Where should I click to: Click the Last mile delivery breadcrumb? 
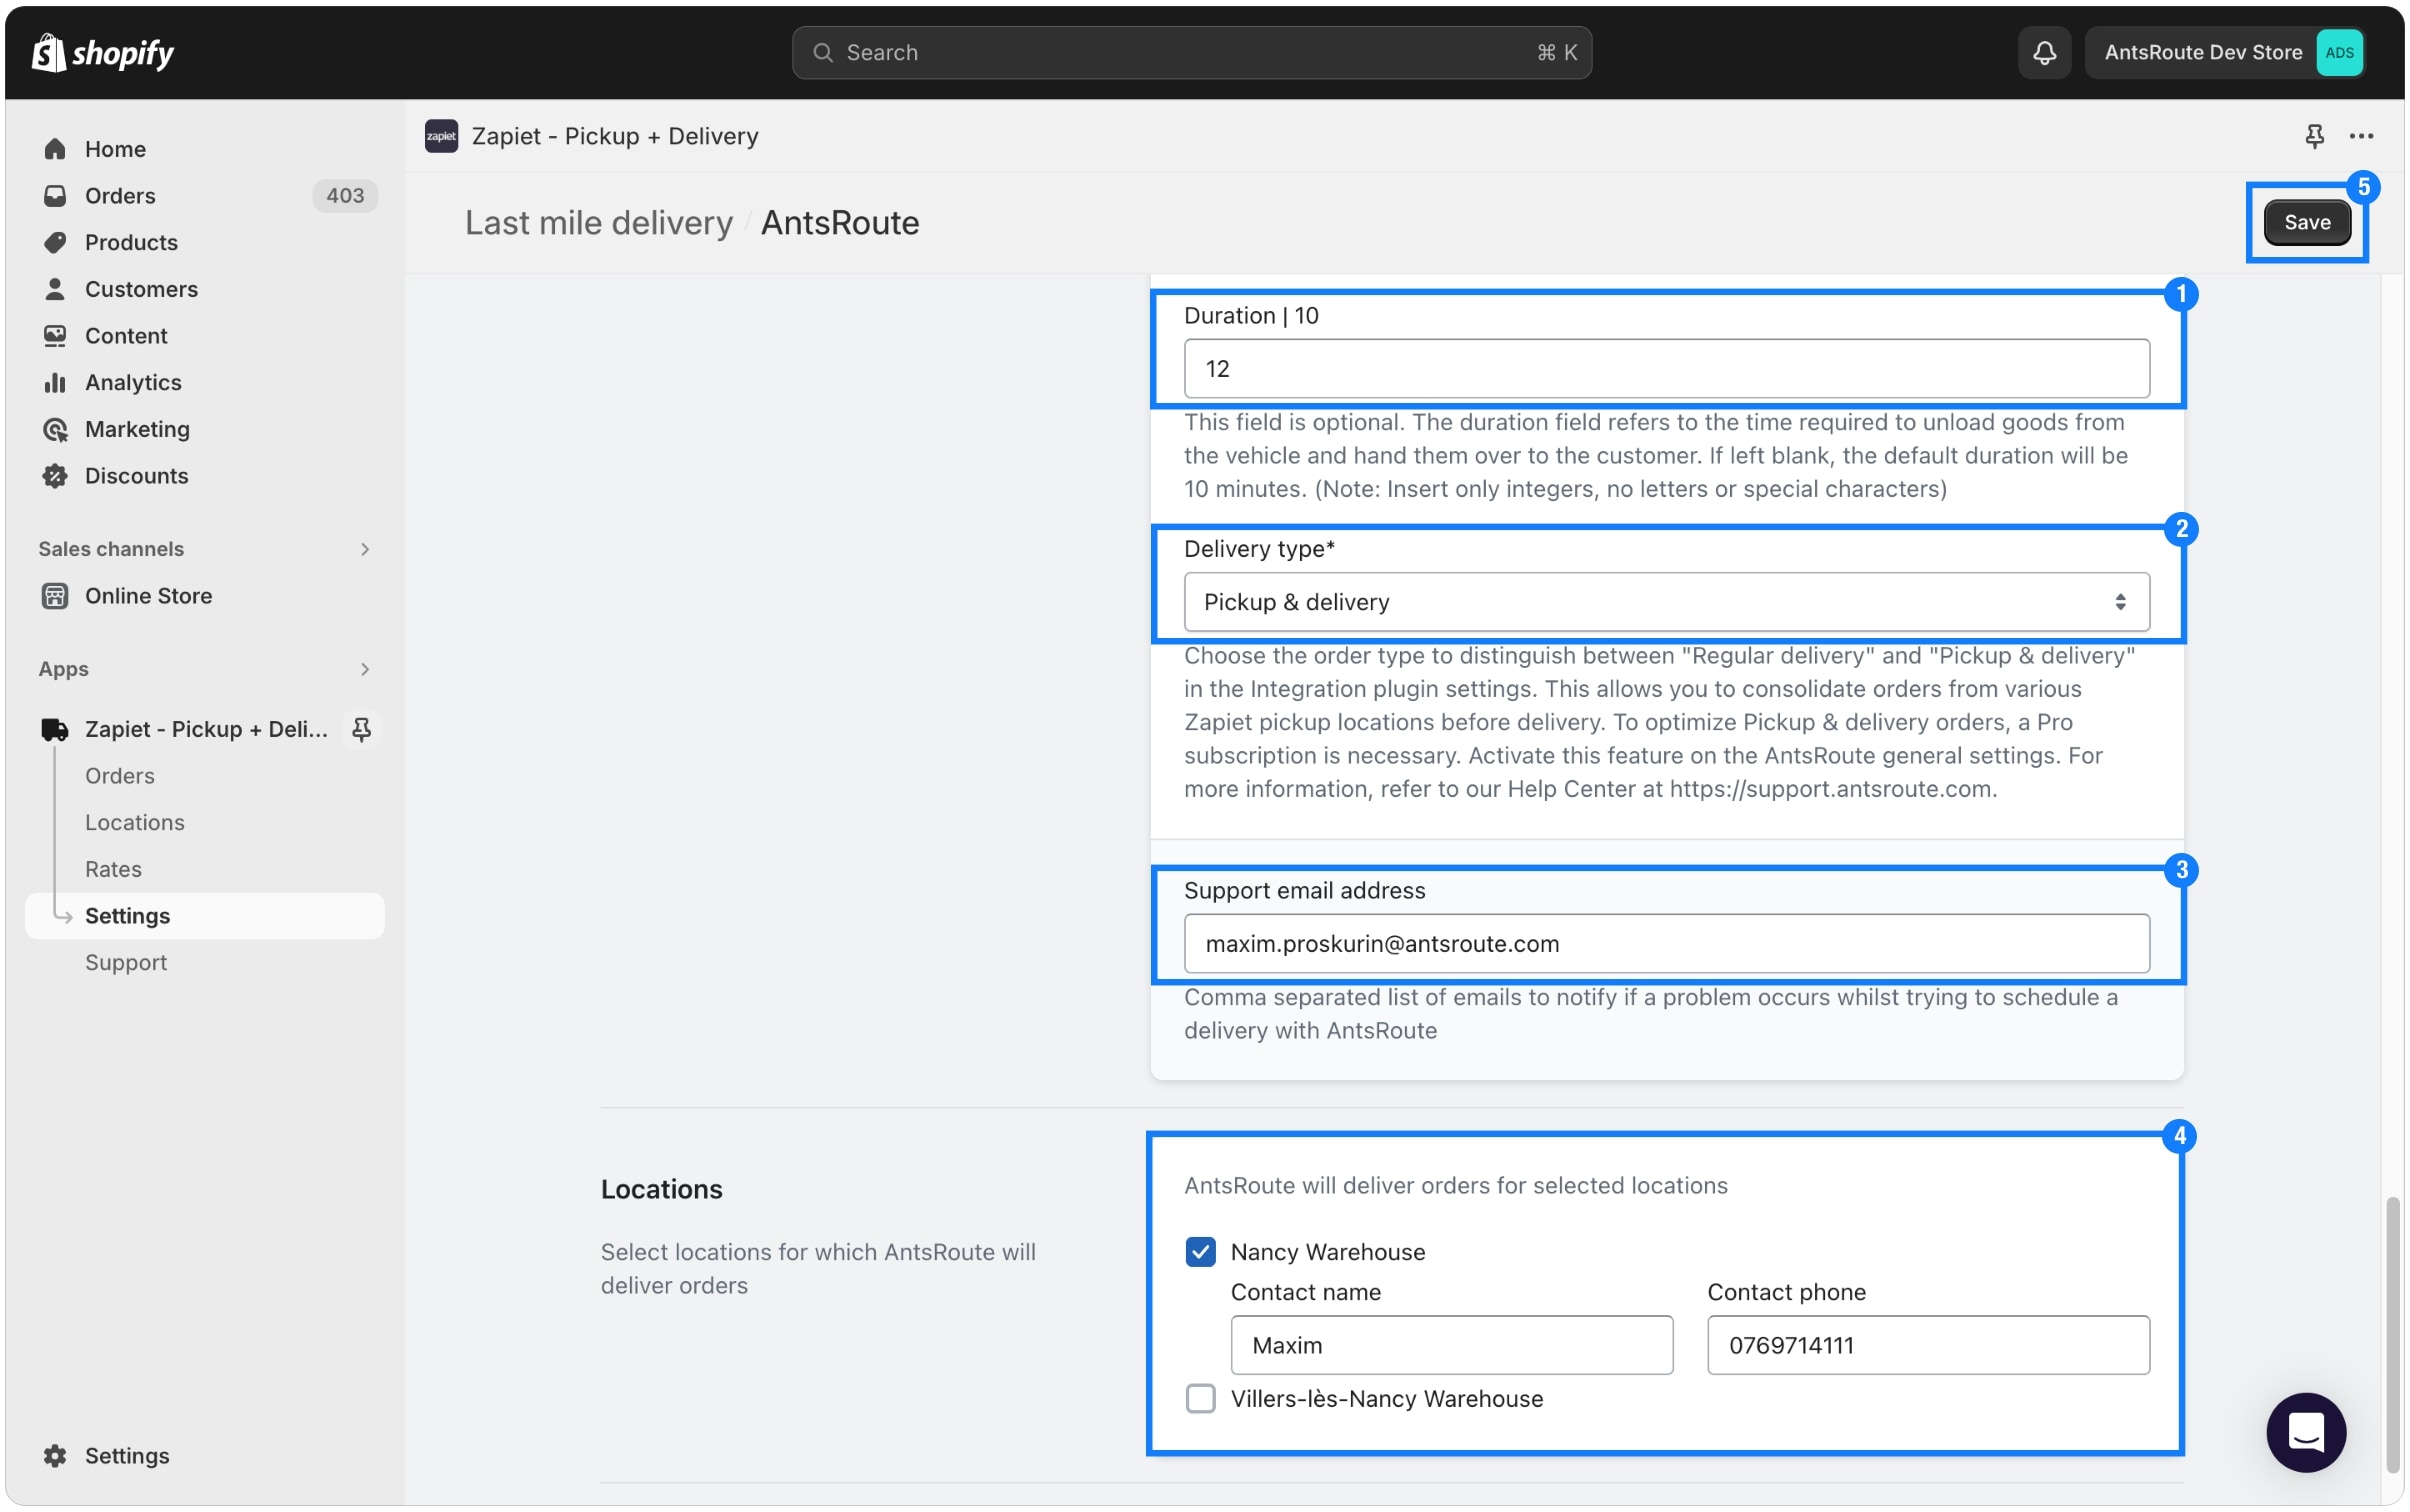point(598,222)
